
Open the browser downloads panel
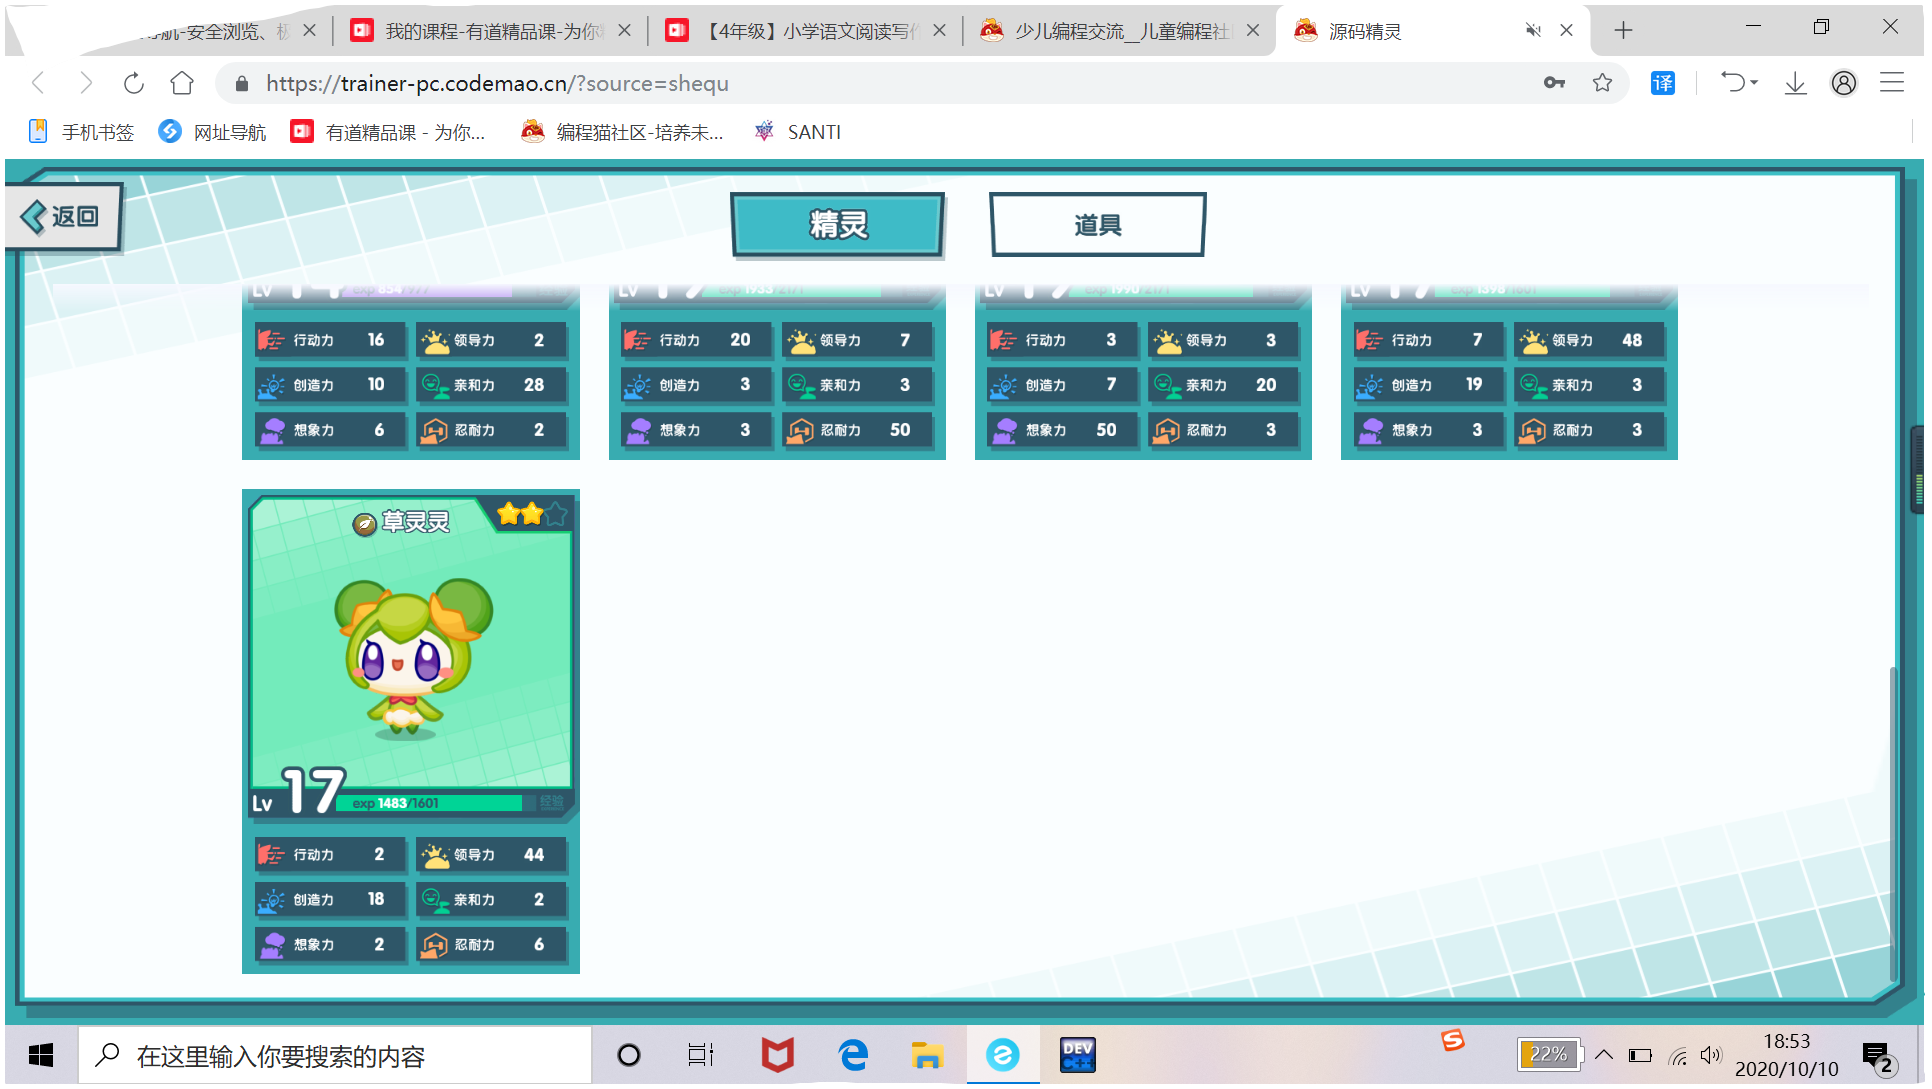coord(1795,83)
